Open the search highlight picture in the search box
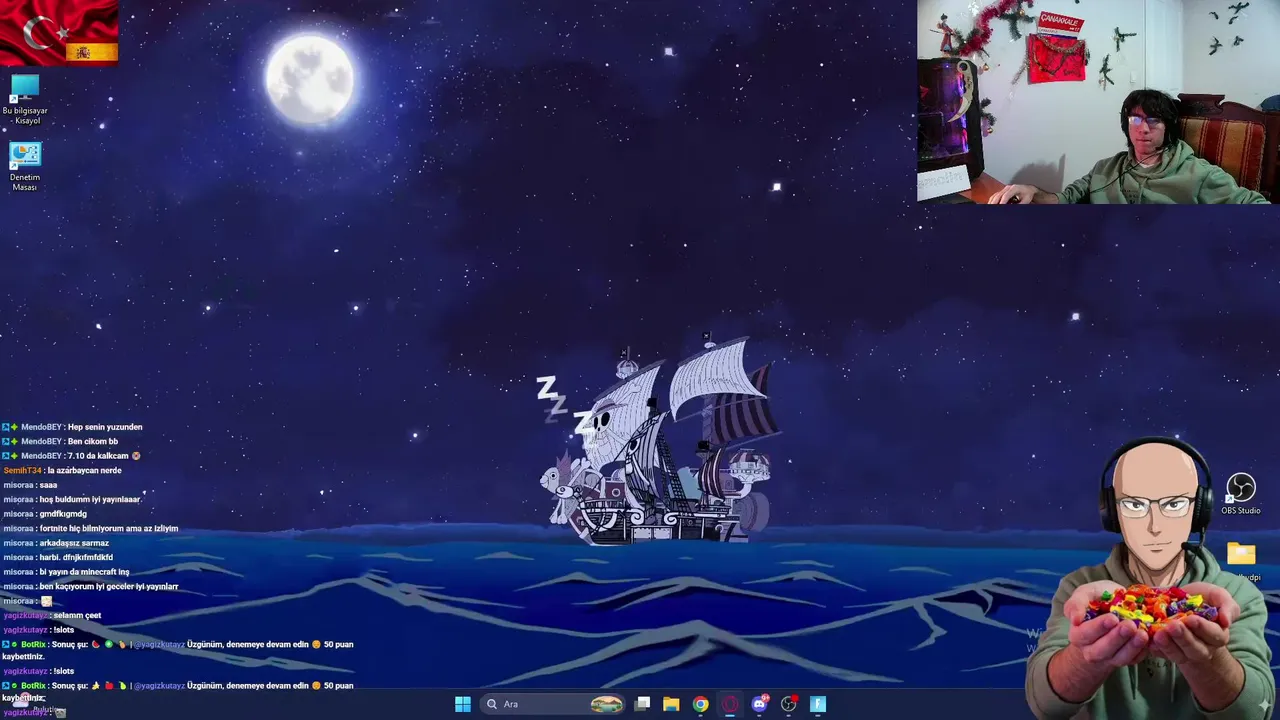Viewport: 1280px width, 720px height. 606,704
